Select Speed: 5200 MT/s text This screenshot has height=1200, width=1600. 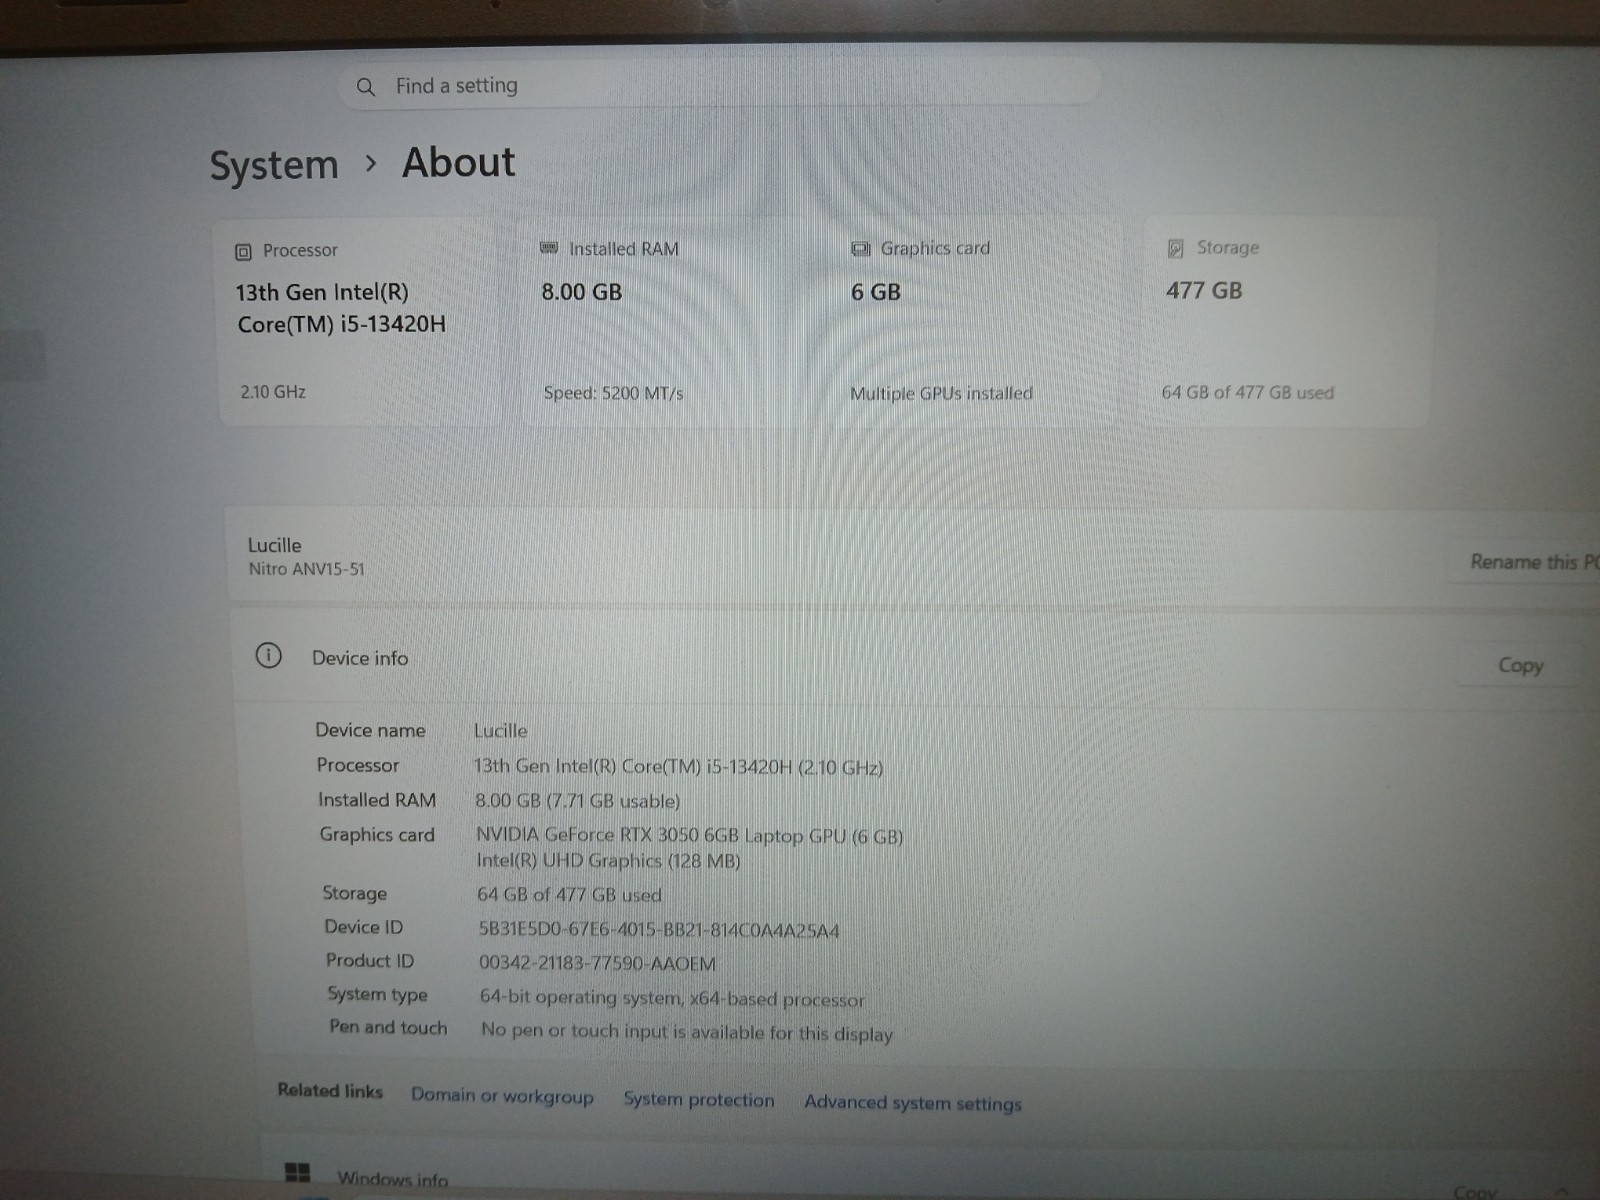614,393
